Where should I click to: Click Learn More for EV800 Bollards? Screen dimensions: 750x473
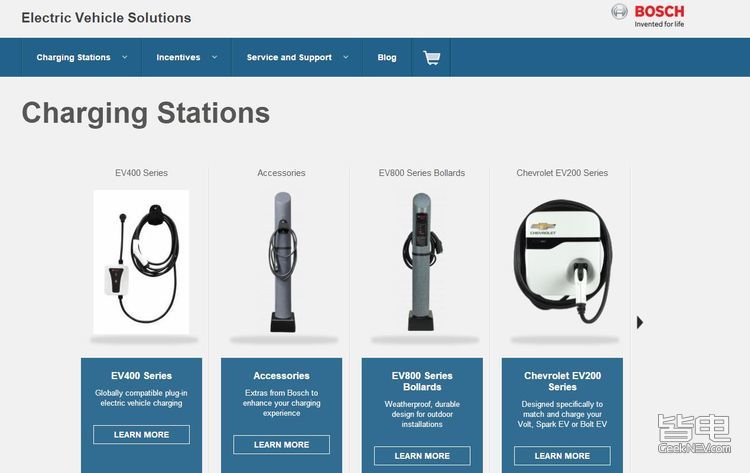pos(422,456)
